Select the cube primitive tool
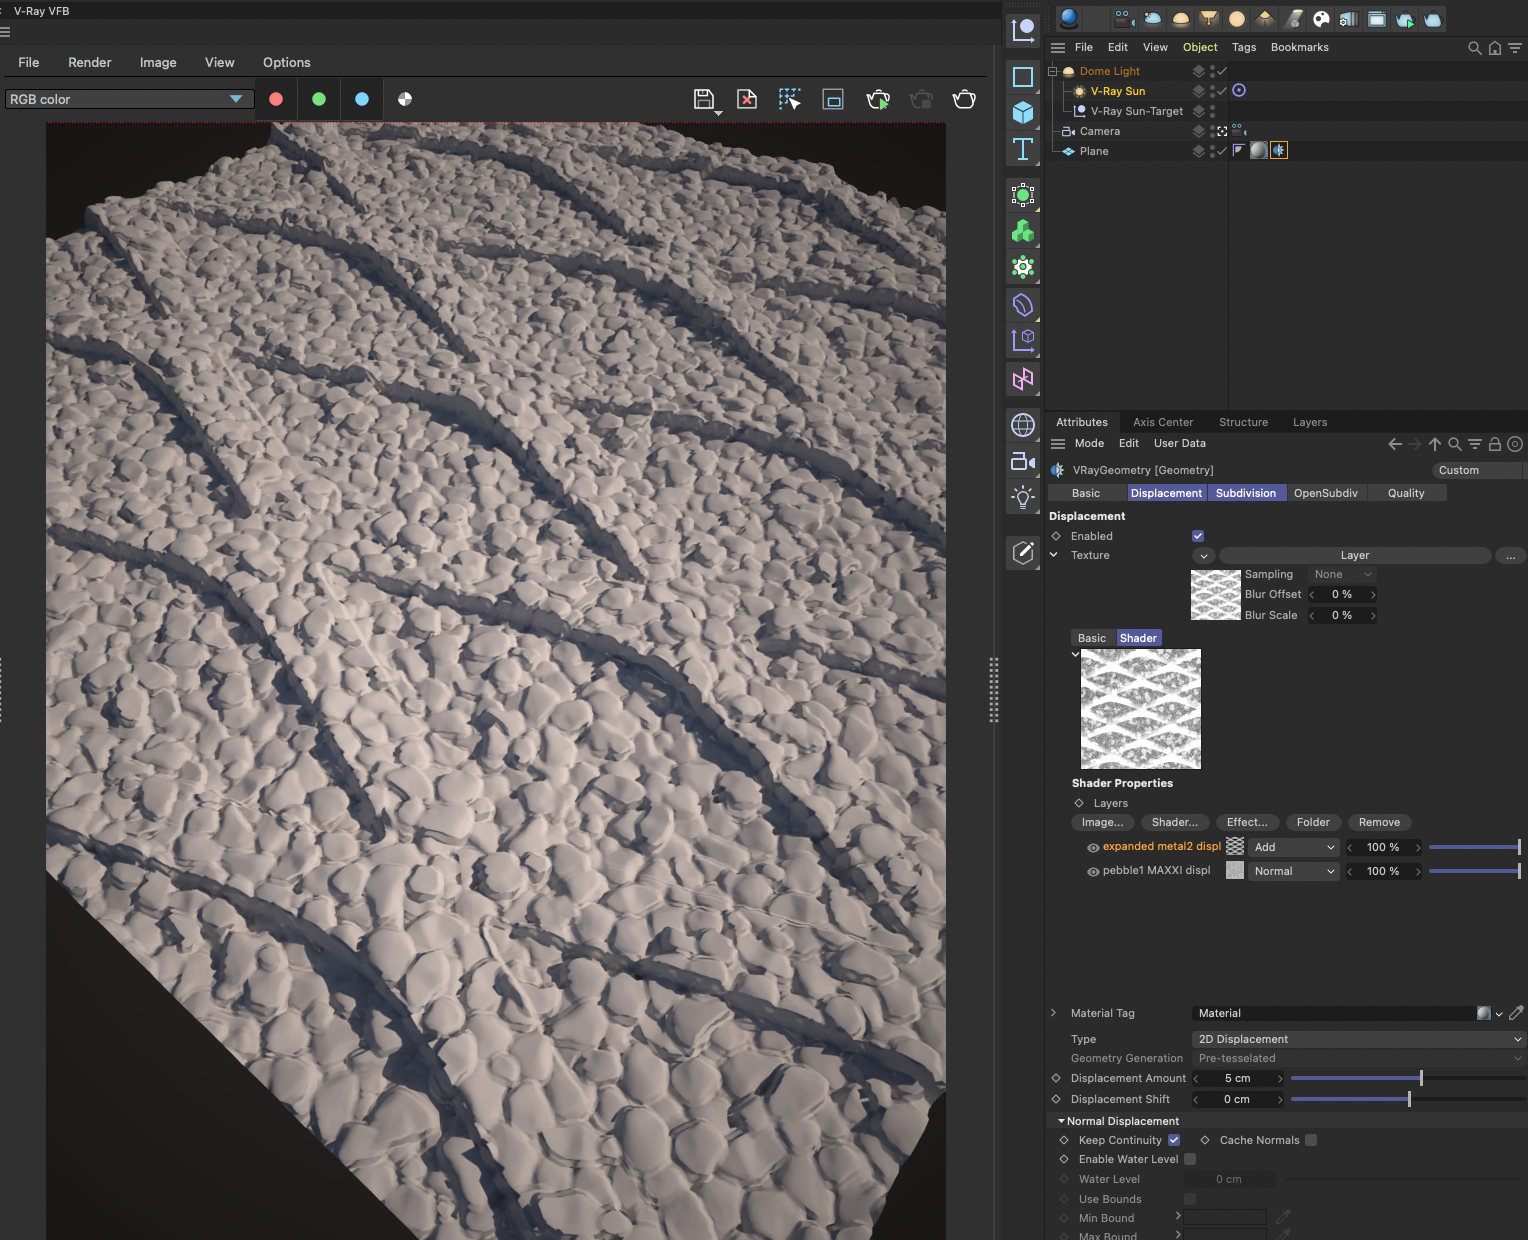This screenshot has width=1528, height=1240. [1023, 112]
